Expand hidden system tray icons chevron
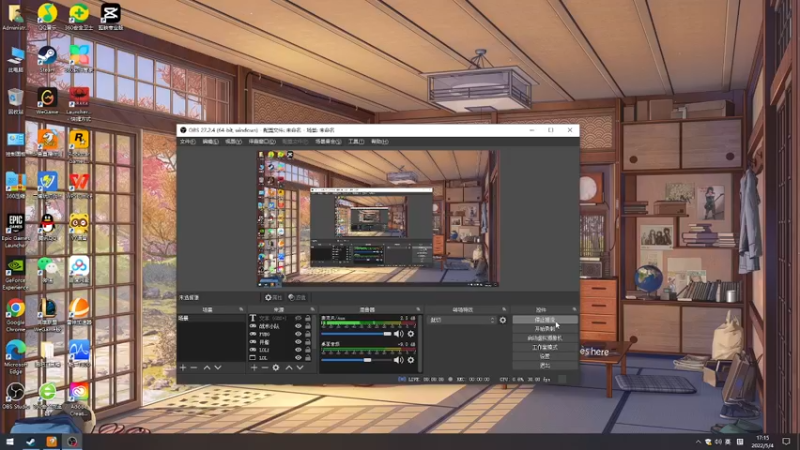 tap(698, 442)
